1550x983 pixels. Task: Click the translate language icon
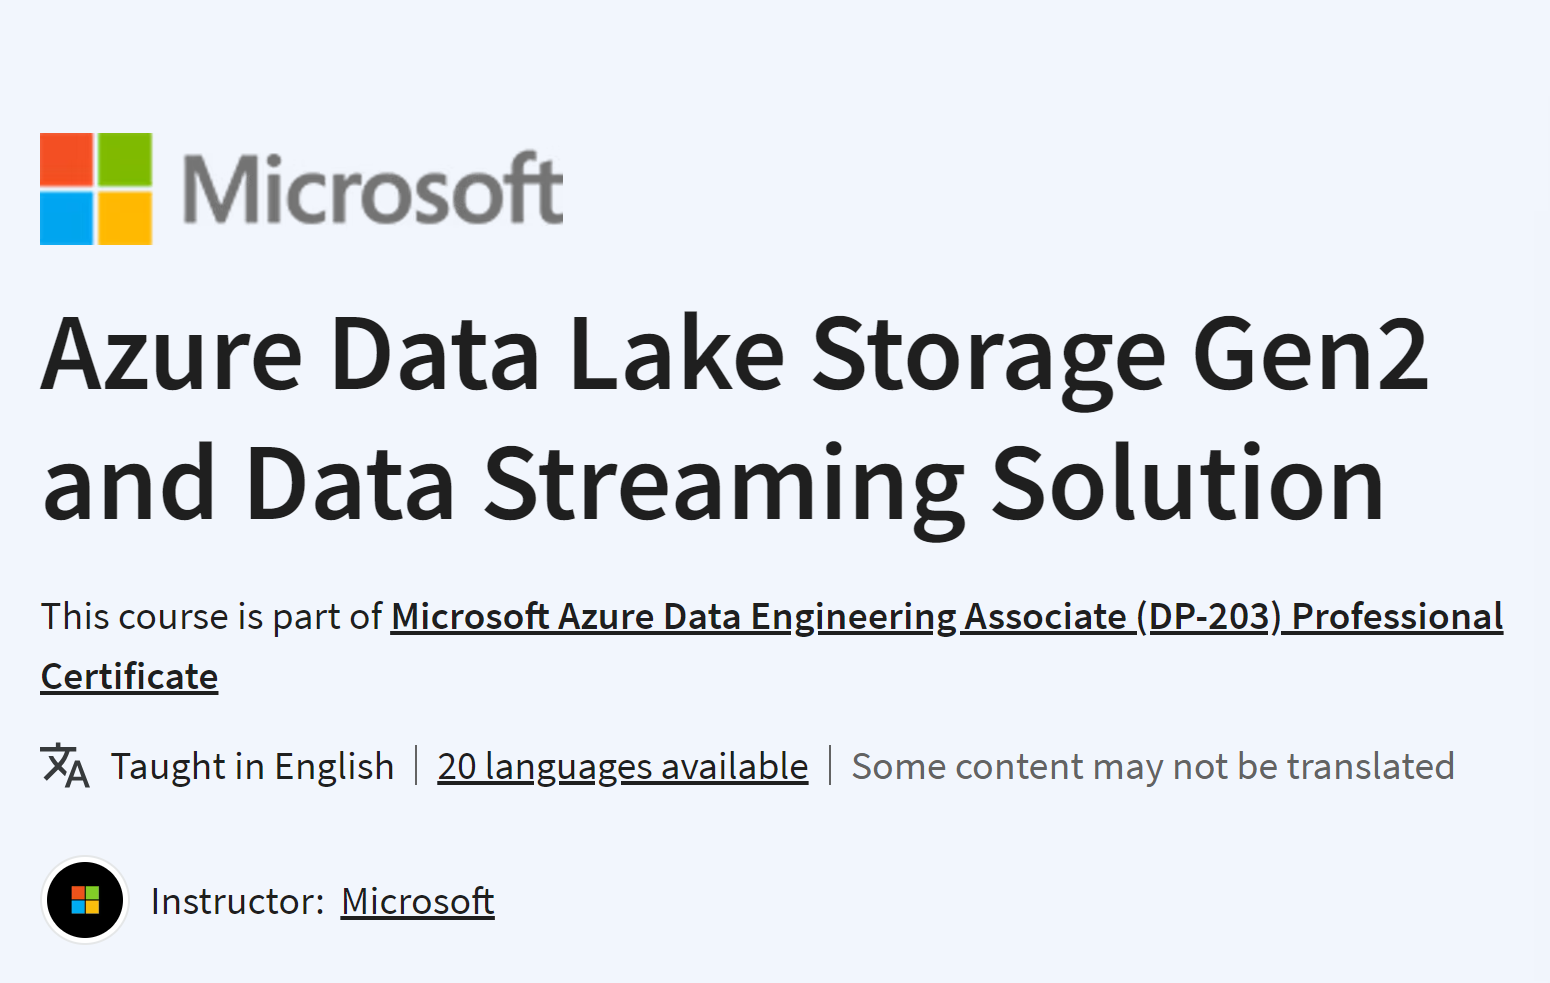65,766
